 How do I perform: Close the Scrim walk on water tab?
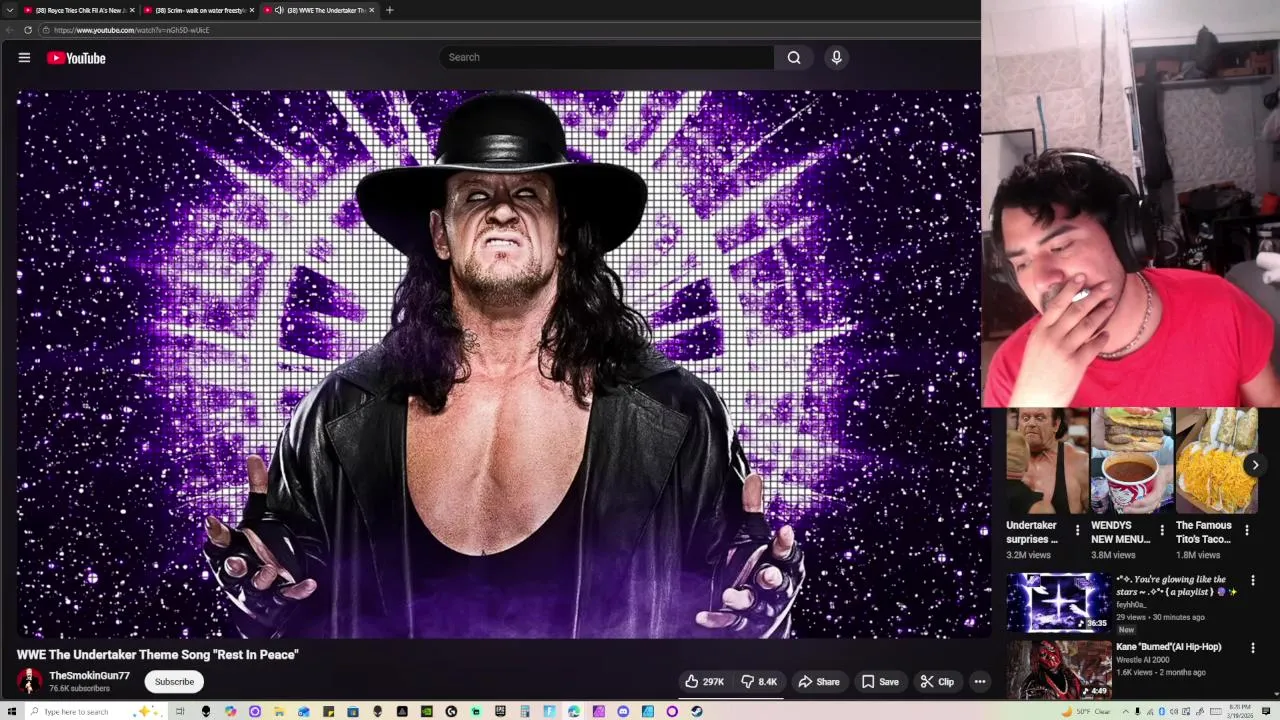pos(252,10)
